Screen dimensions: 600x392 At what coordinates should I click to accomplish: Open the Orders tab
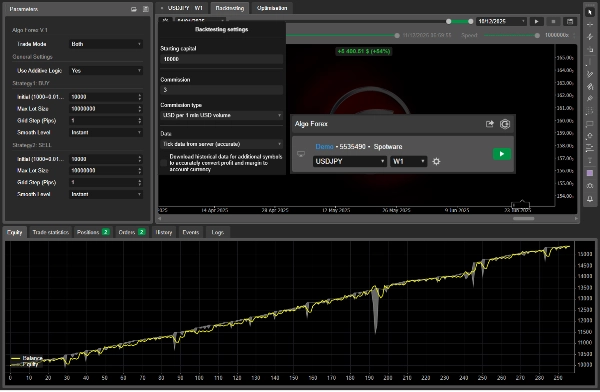(x=132, y=232)
